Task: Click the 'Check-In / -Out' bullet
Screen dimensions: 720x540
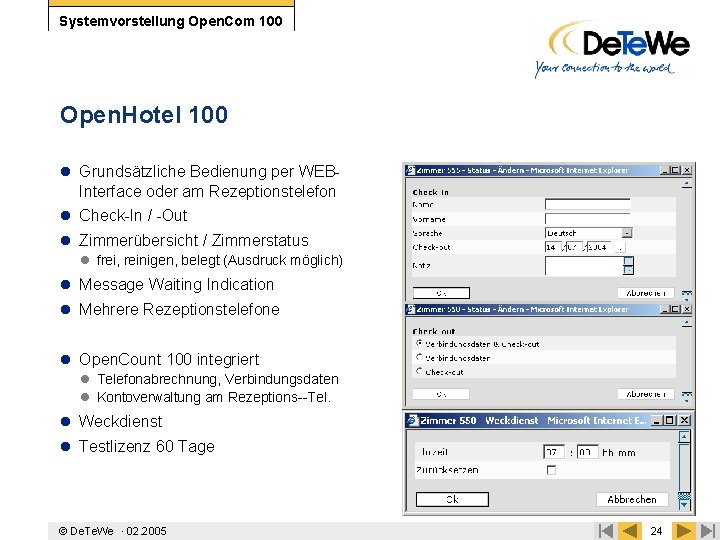Action: pos(133,215)
